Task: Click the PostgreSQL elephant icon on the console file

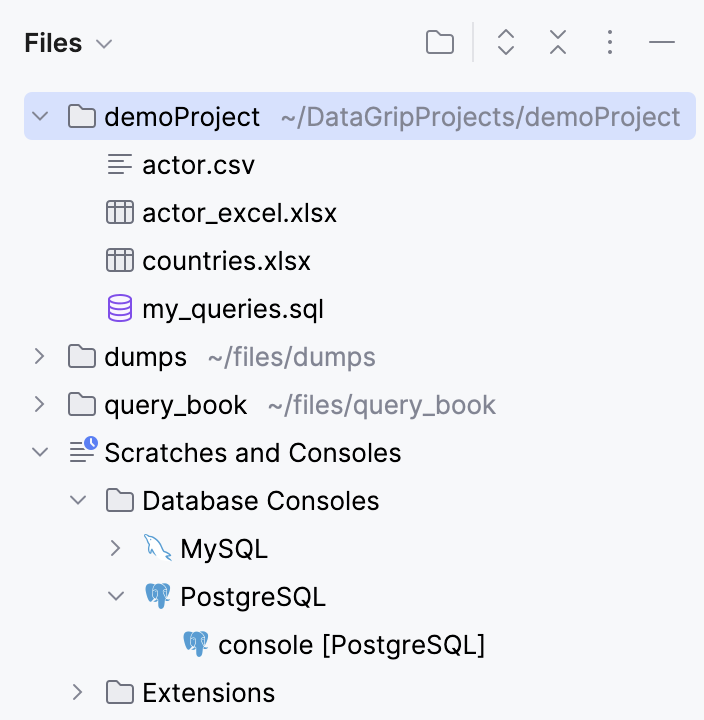Action: pos(196,644)
